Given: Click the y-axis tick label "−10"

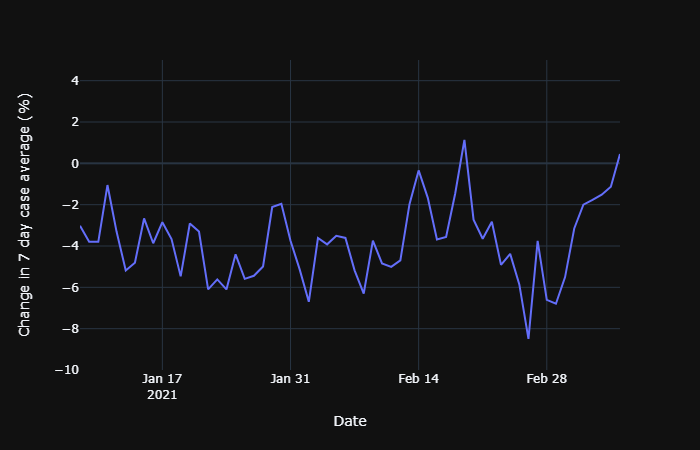Looking at the screenshot, I should coord(67,370).
